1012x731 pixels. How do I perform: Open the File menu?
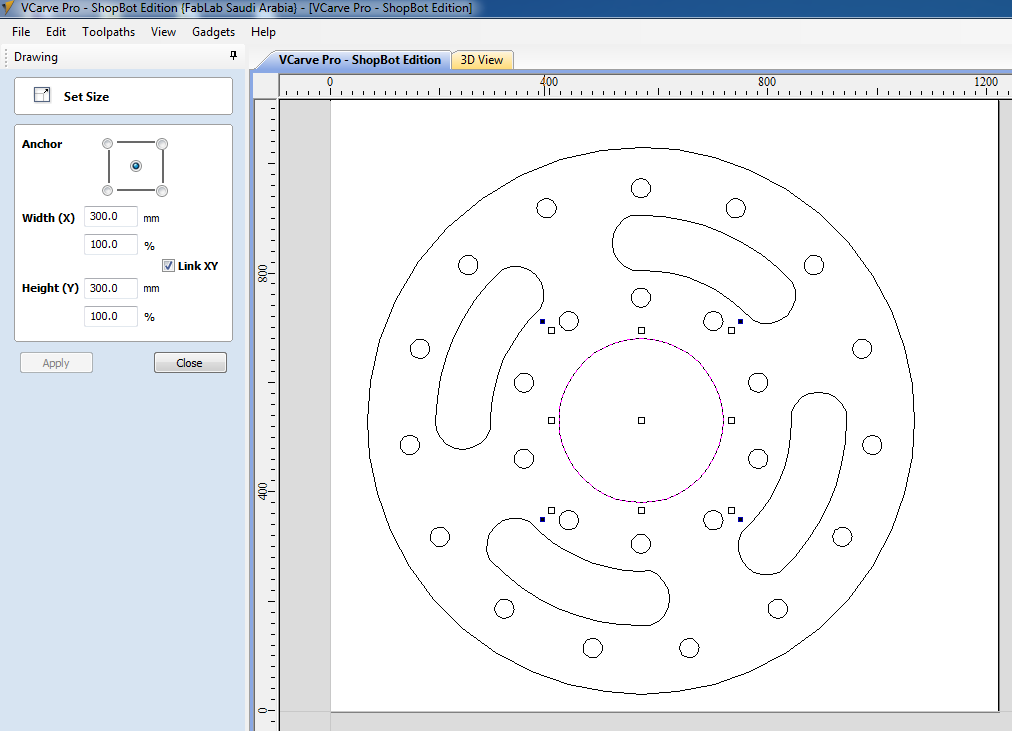tap(21, 32)
